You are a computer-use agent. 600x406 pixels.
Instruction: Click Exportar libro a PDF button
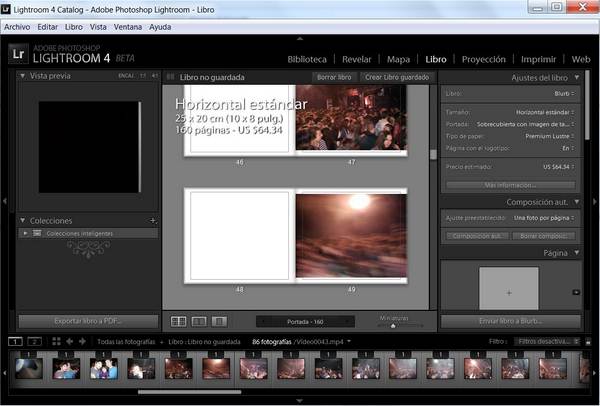88,321
